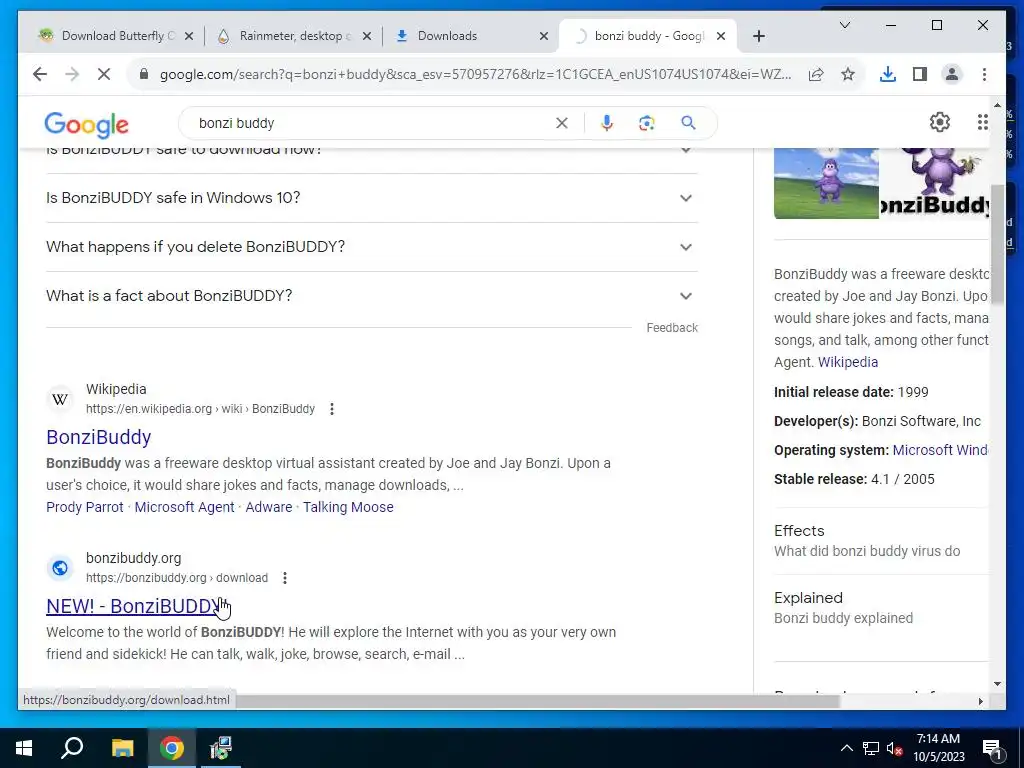View site information via the padlock icon
The image size is (1024, 768).
[144, 74]
